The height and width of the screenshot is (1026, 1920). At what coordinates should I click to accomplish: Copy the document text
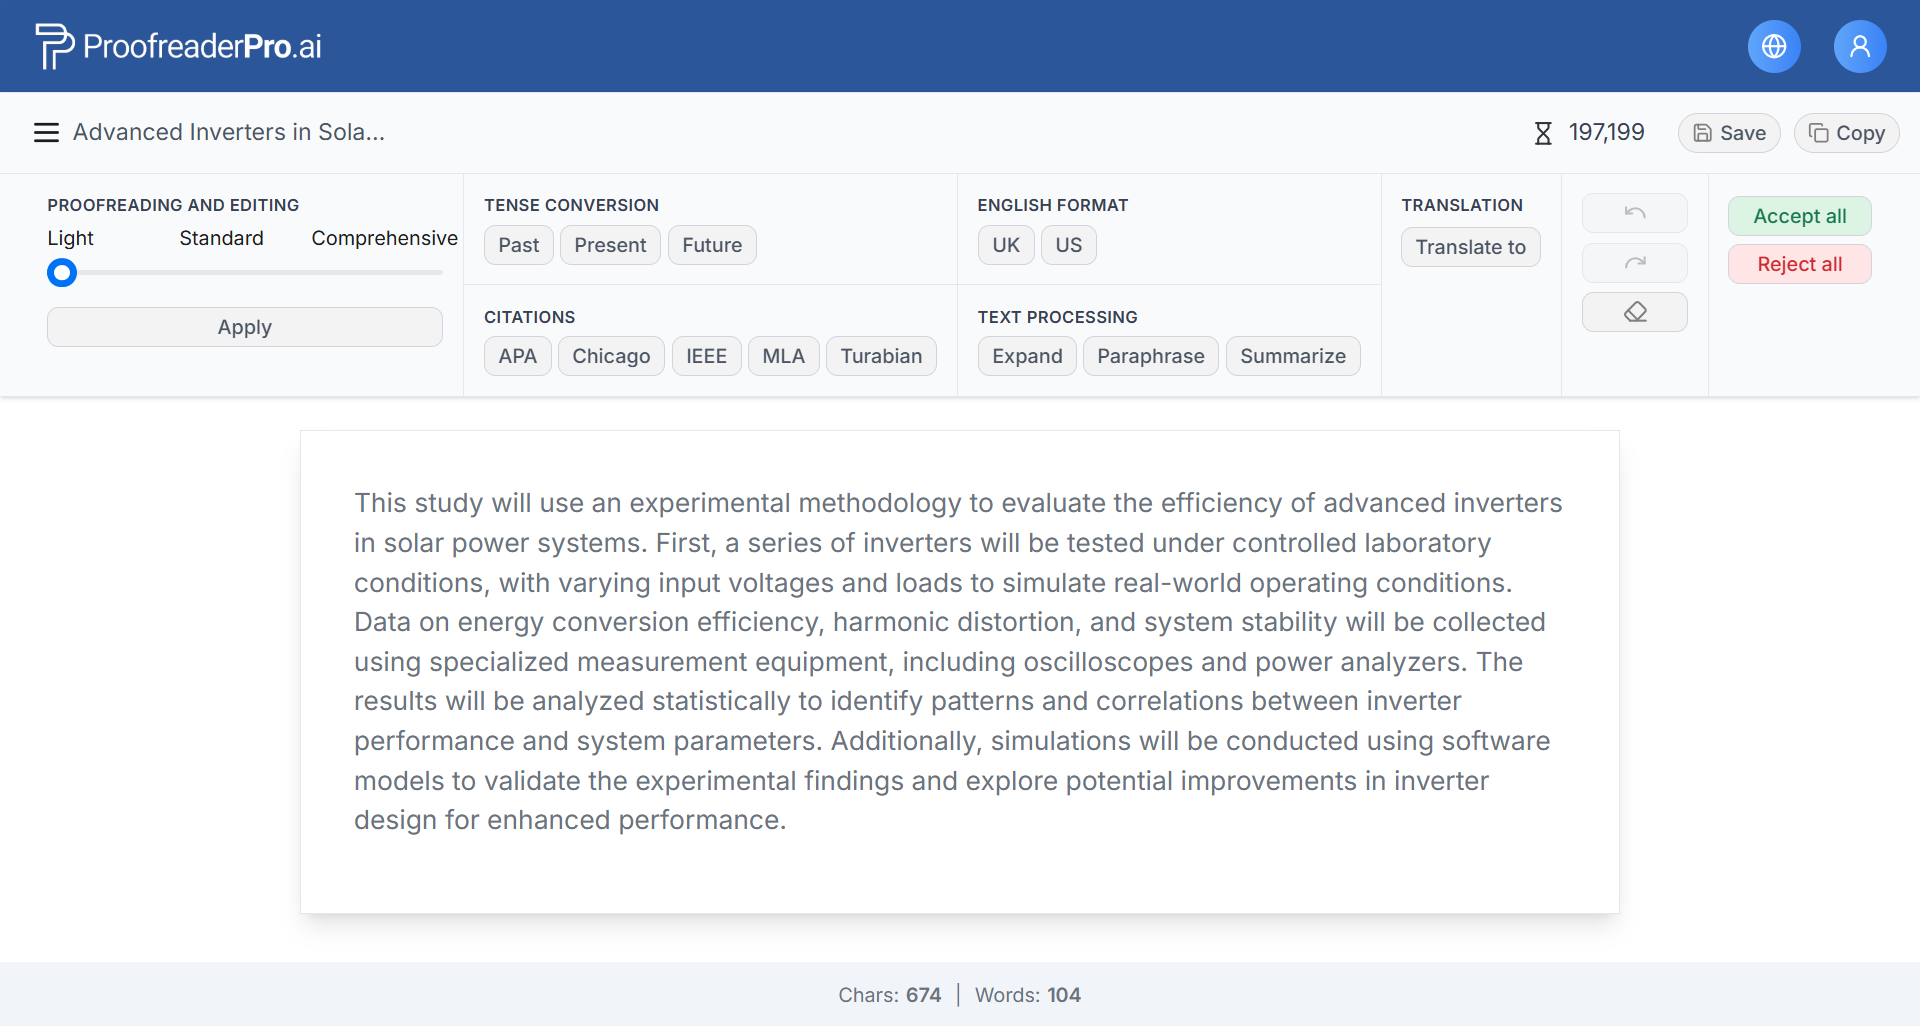pyautogui.click(x=1846, y=133)
